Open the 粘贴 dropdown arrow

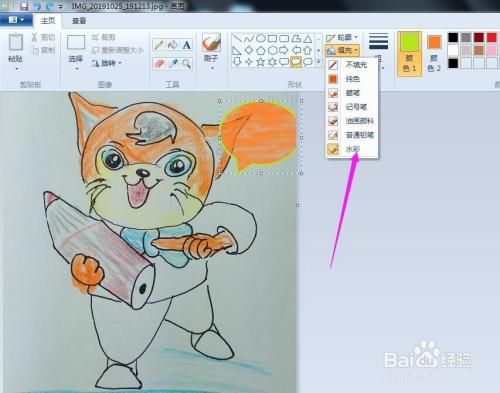coord(16,69)
